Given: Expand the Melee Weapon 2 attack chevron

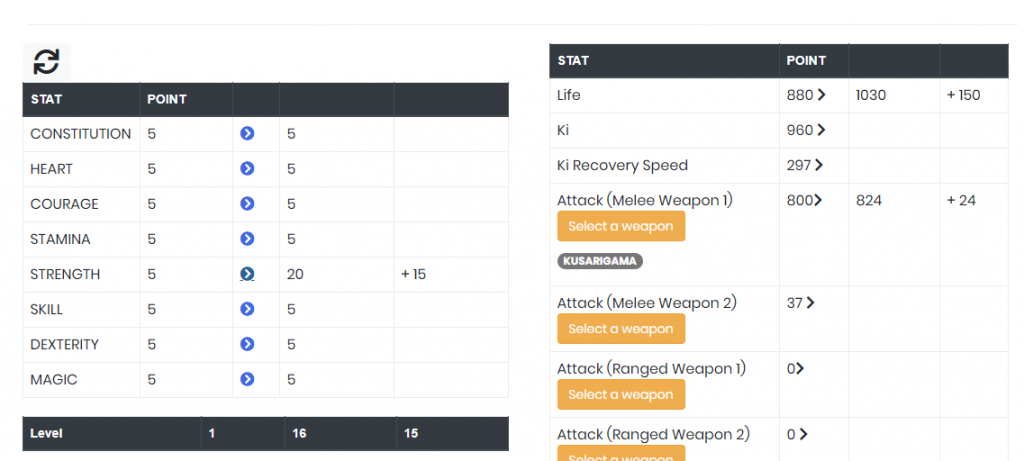Looking at the screenshot, I should [x=810, y=303].
